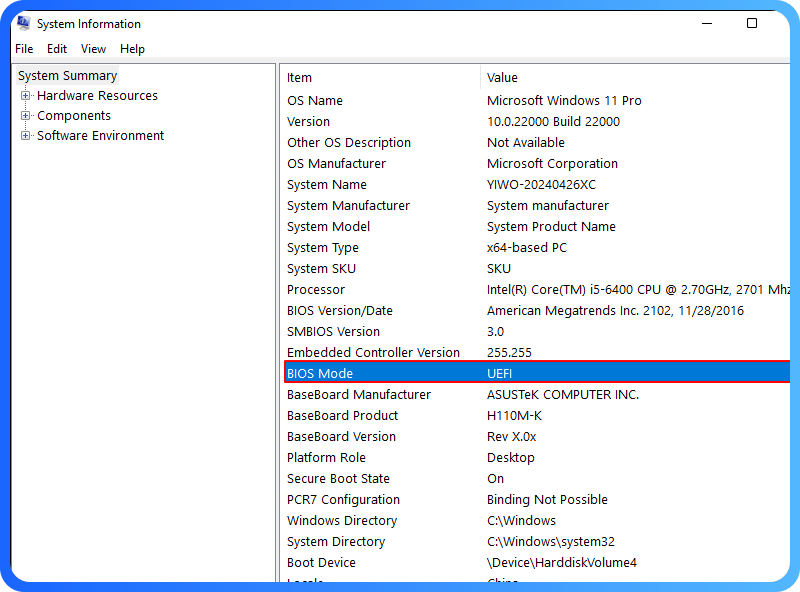
Task: Select the BIOS Version/Date row
Action: pyautogui.click(x=537, y=310)
